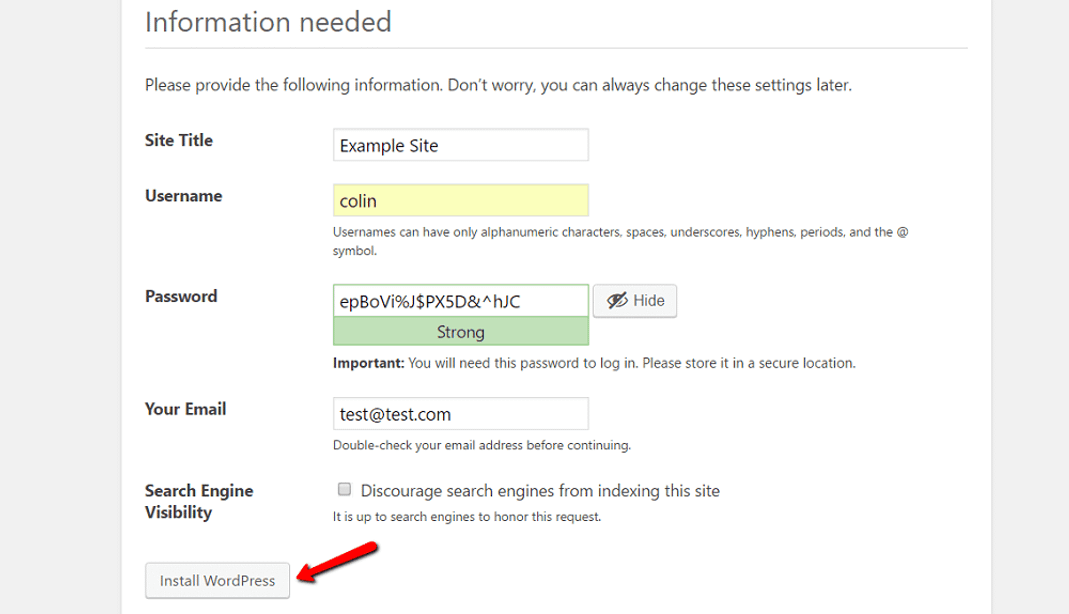Screen dimensions: 1069x614
Task: Focus the Site Title field with "Example Site"
Action: coord(460,145)
